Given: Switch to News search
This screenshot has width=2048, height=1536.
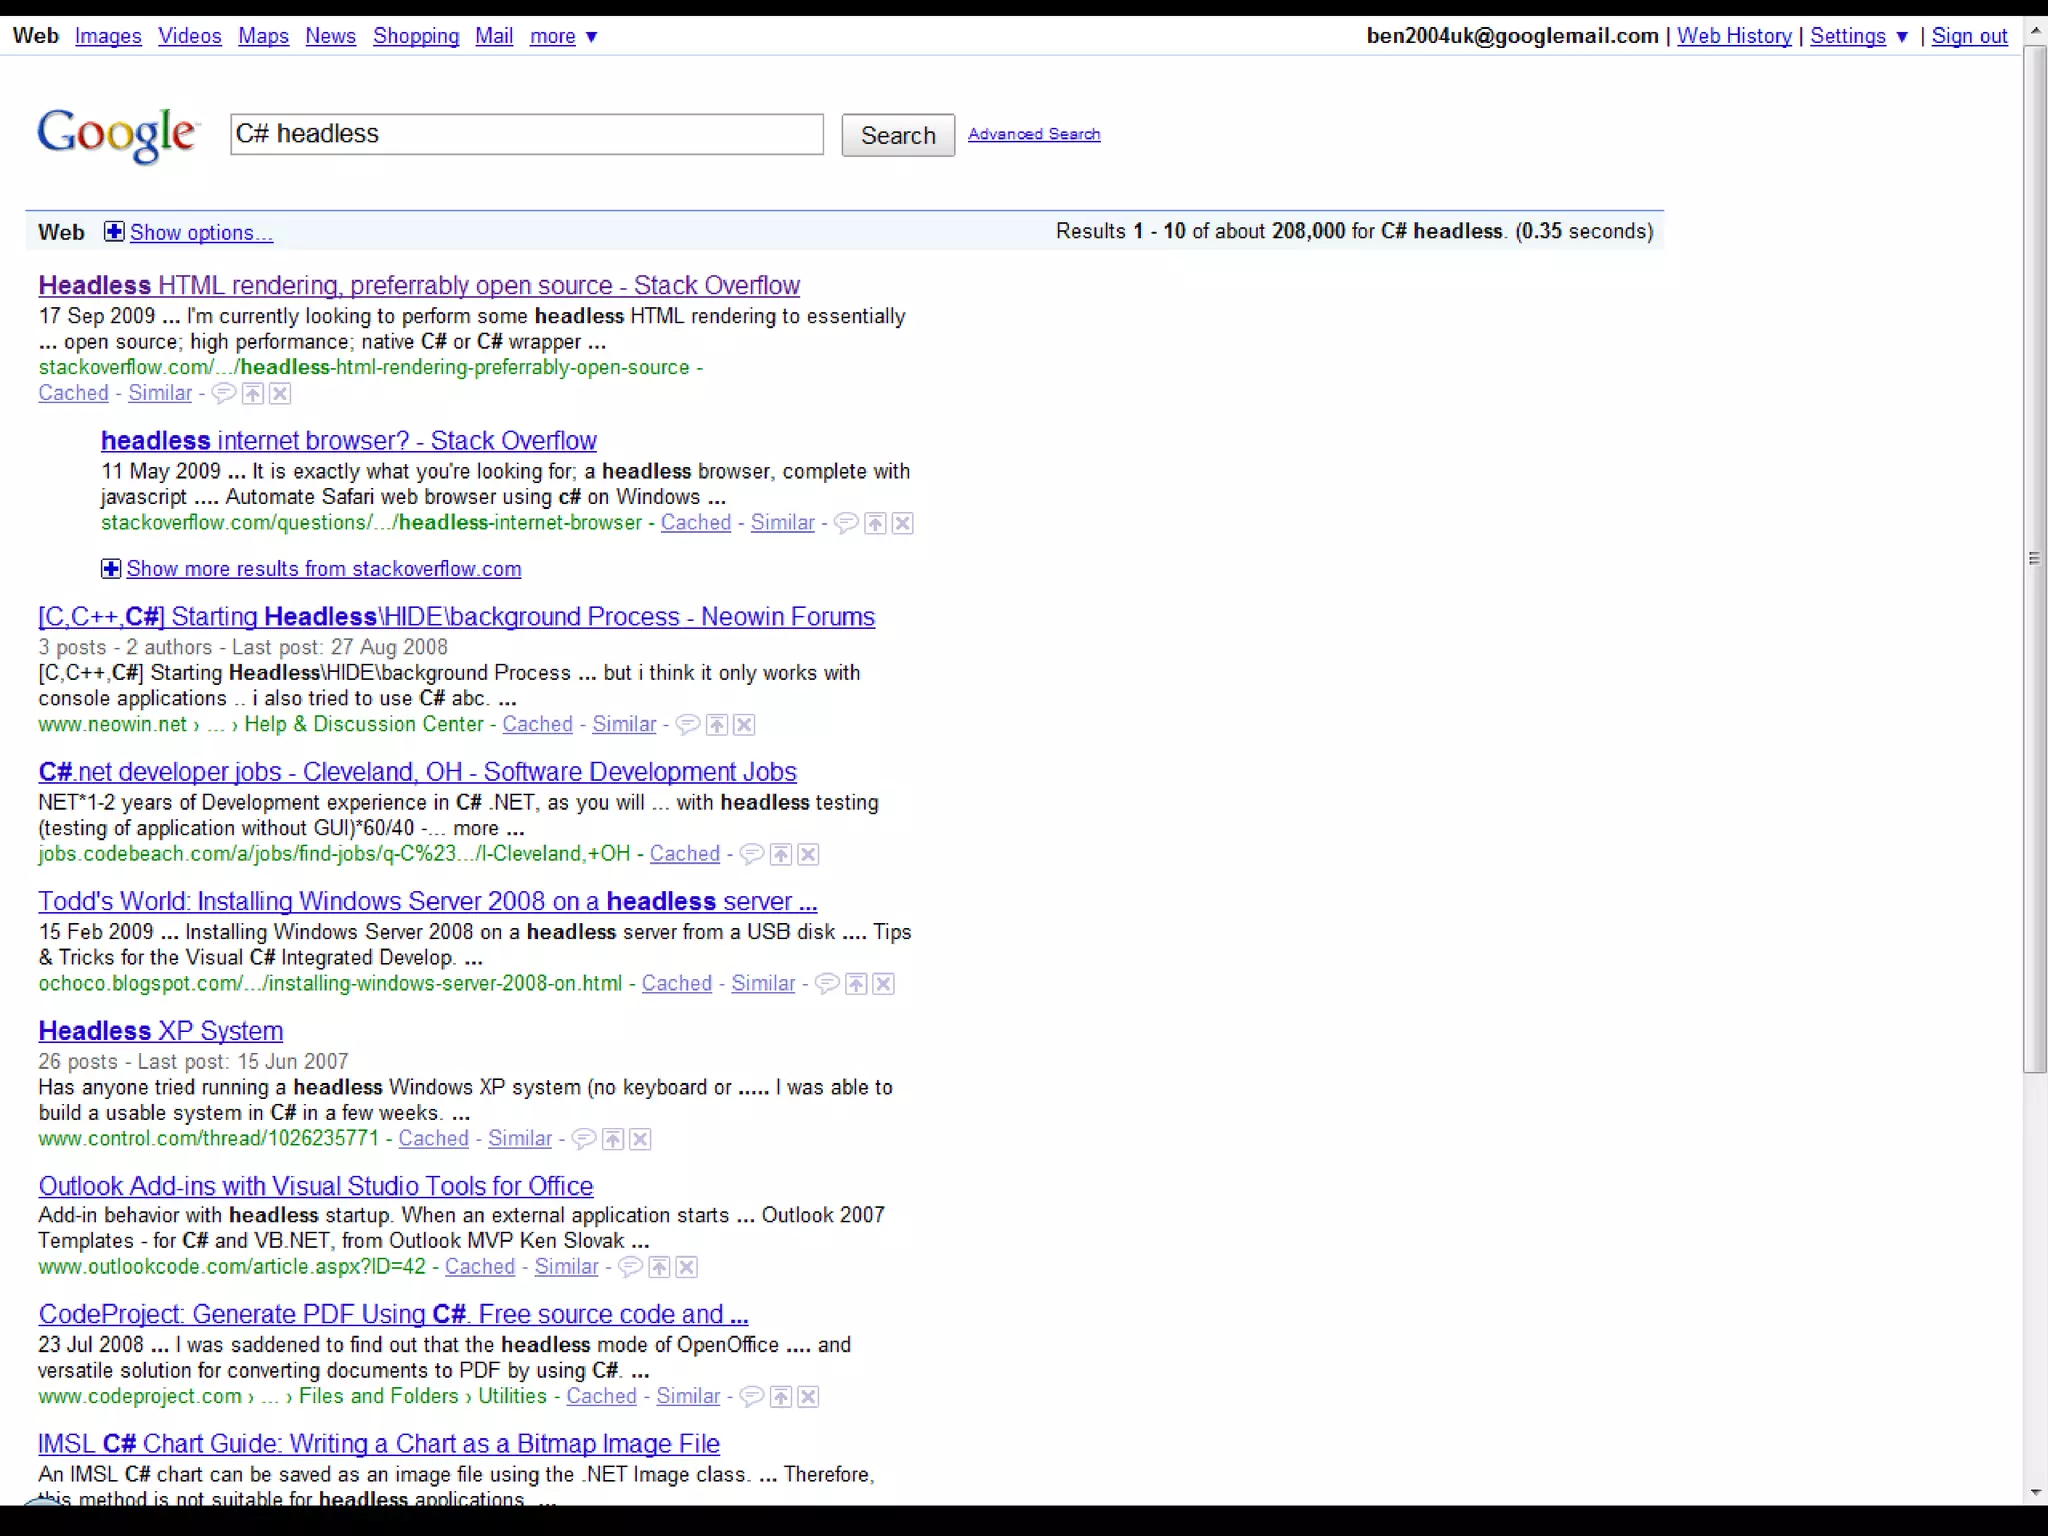Looking at the screenshot, I should pyautogui.click(x=330, y=37).
